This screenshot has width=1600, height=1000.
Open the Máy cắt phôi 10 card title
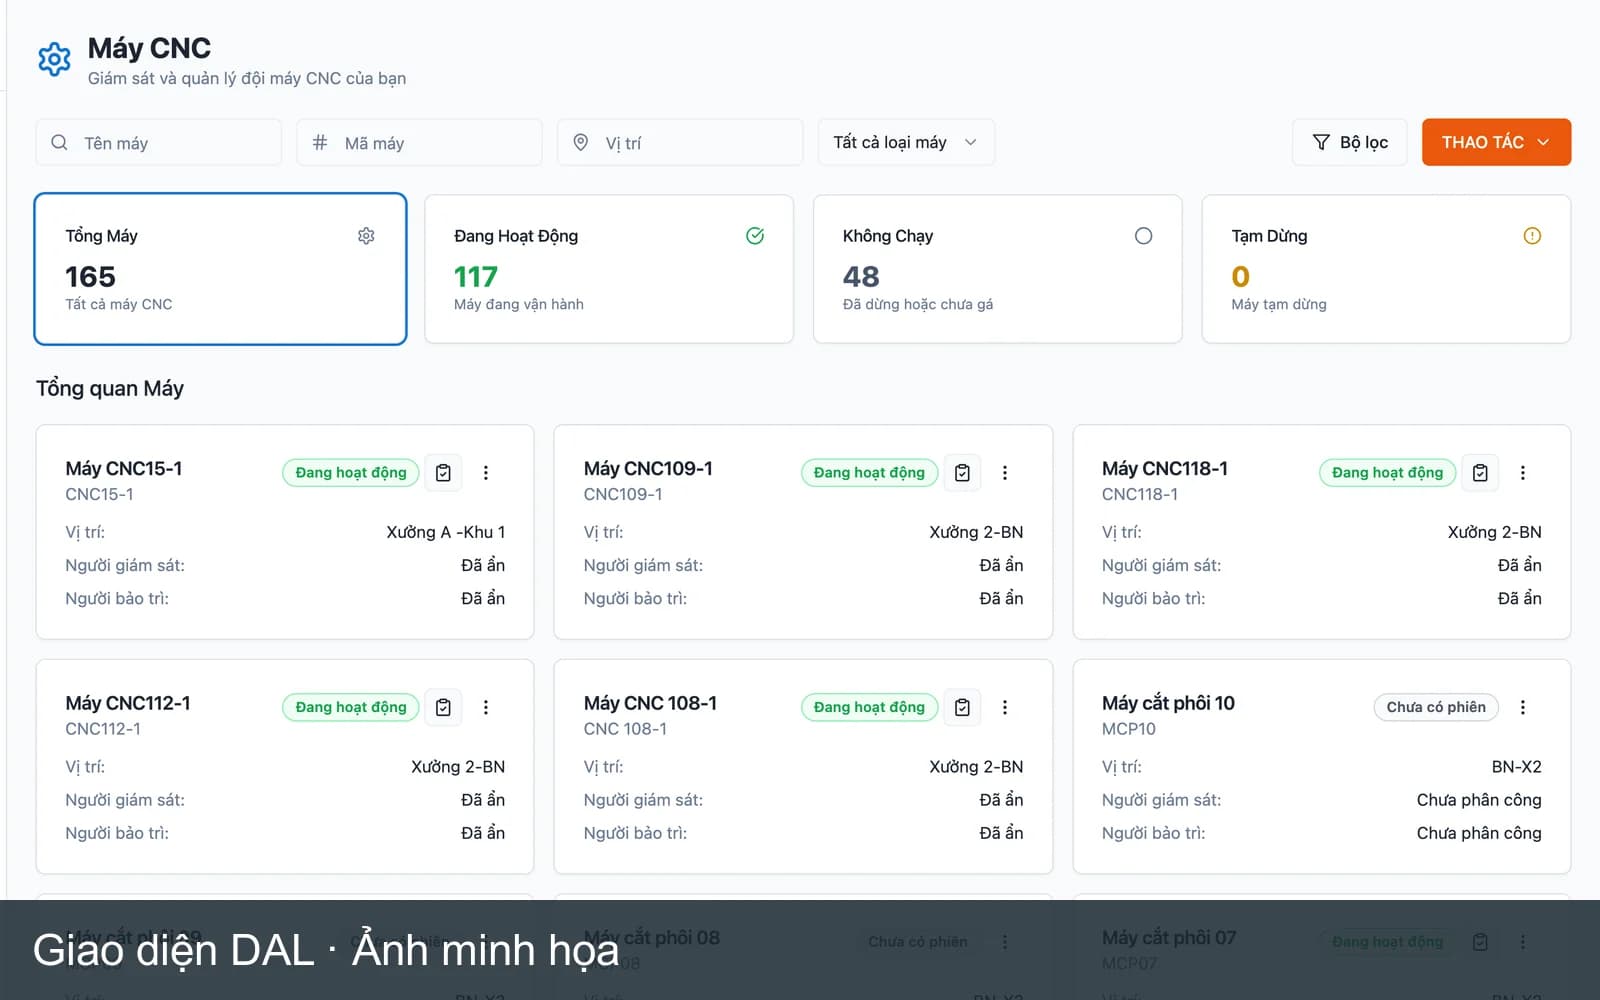[x=1168, y=704]
